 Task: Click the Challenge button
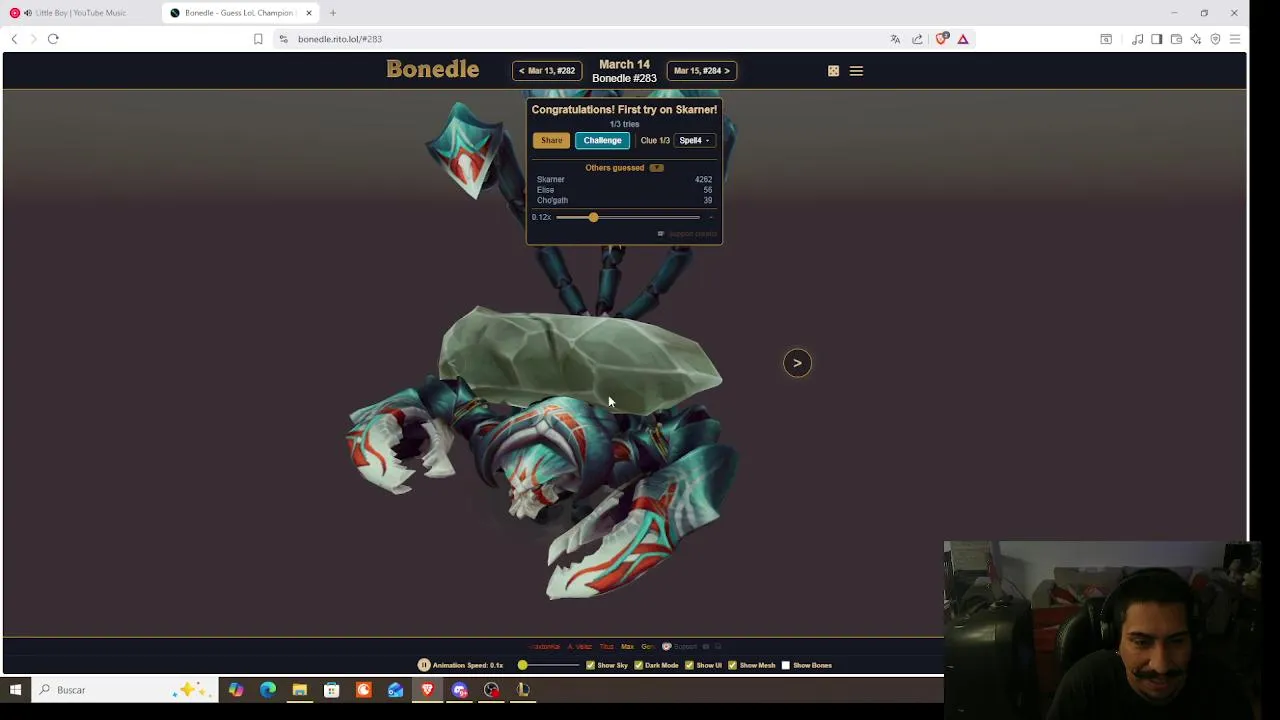(602, 141)
